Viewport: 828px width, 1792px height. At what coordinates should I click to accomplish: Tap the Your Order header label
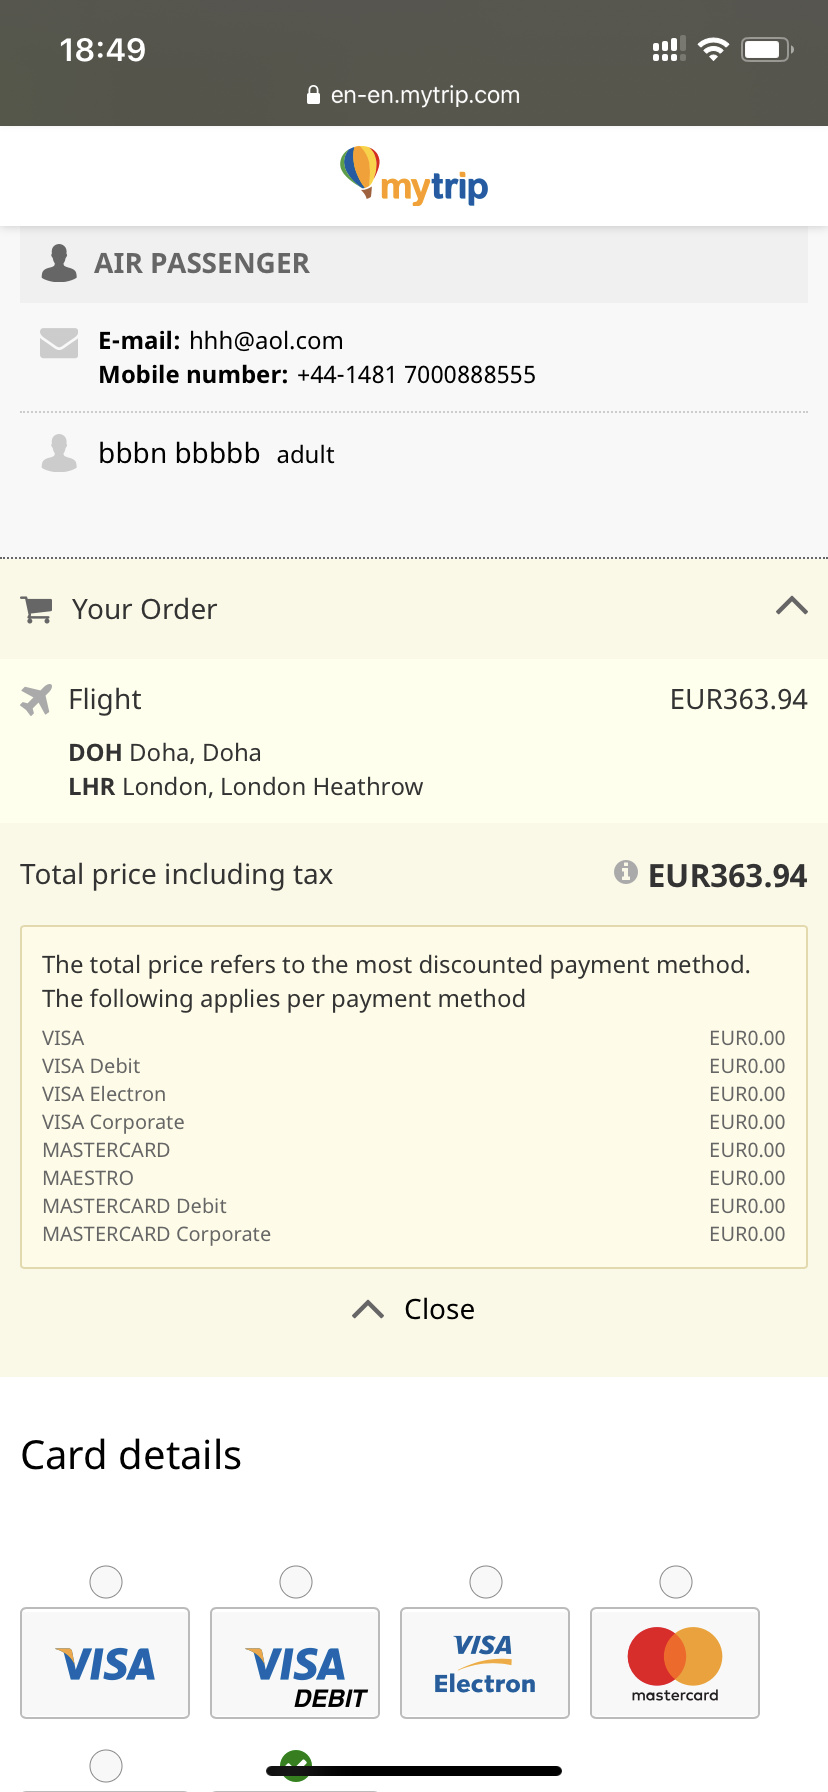(x=144, y=609)
